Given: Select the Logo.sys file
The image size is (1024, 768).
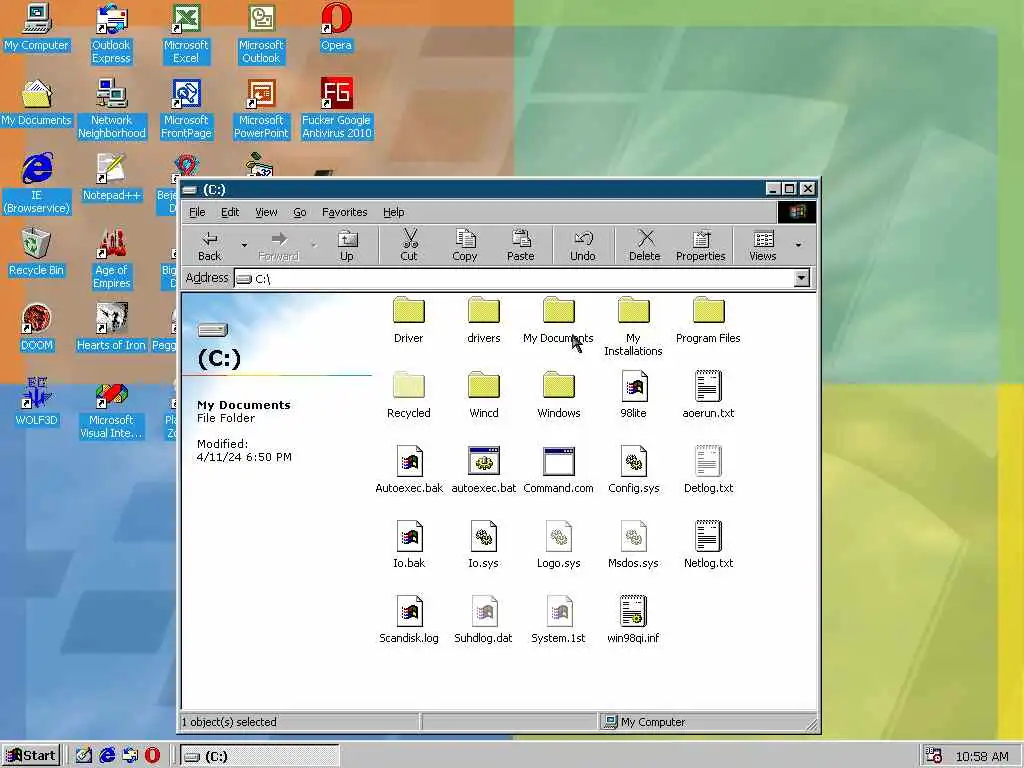Looking at the screenshot, I should click(558, 545).
